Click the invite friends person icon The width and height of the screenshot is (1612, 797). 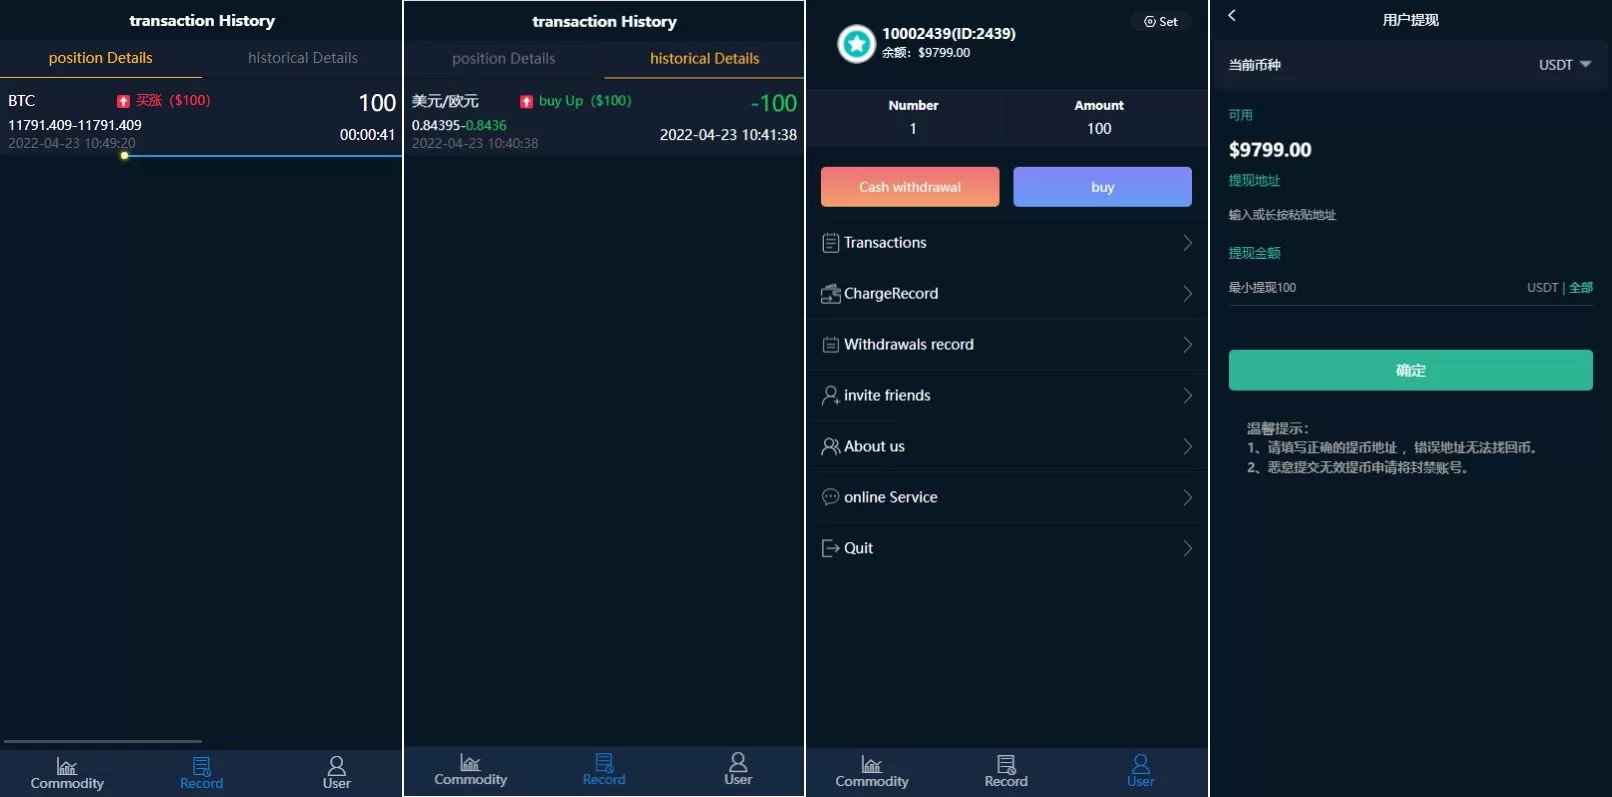[x=830, y=396]
